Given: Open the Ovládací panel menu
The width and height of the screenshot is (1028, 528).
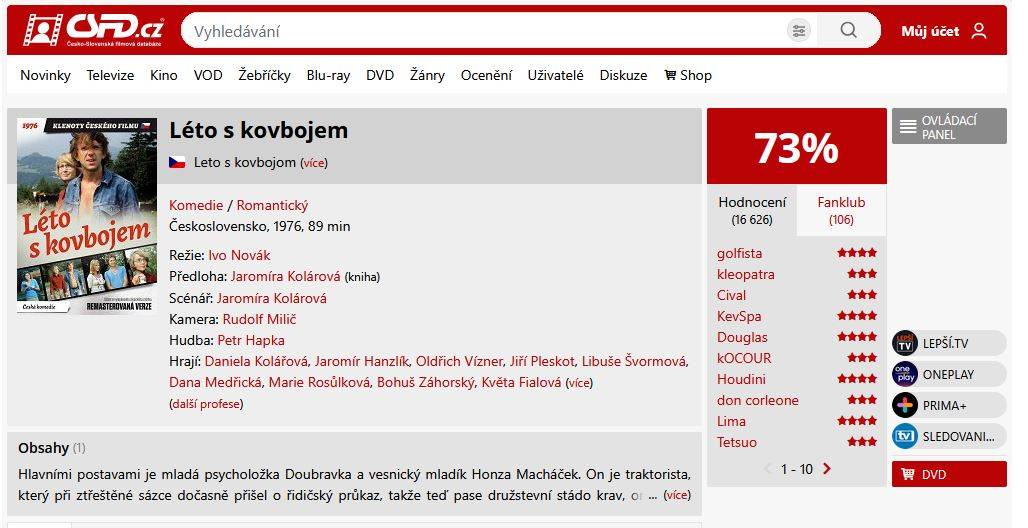Looking at the screenshot, I should tap(948, 127).
